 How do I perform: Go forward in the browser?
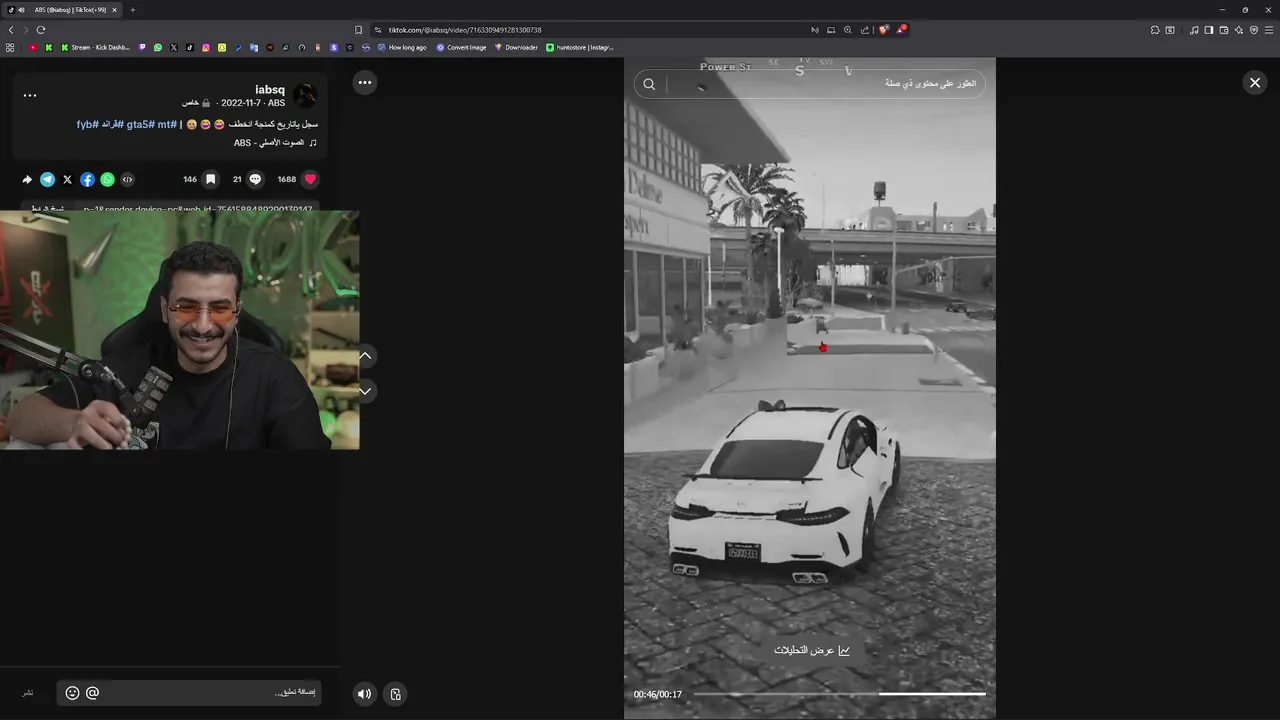(26, 30)
